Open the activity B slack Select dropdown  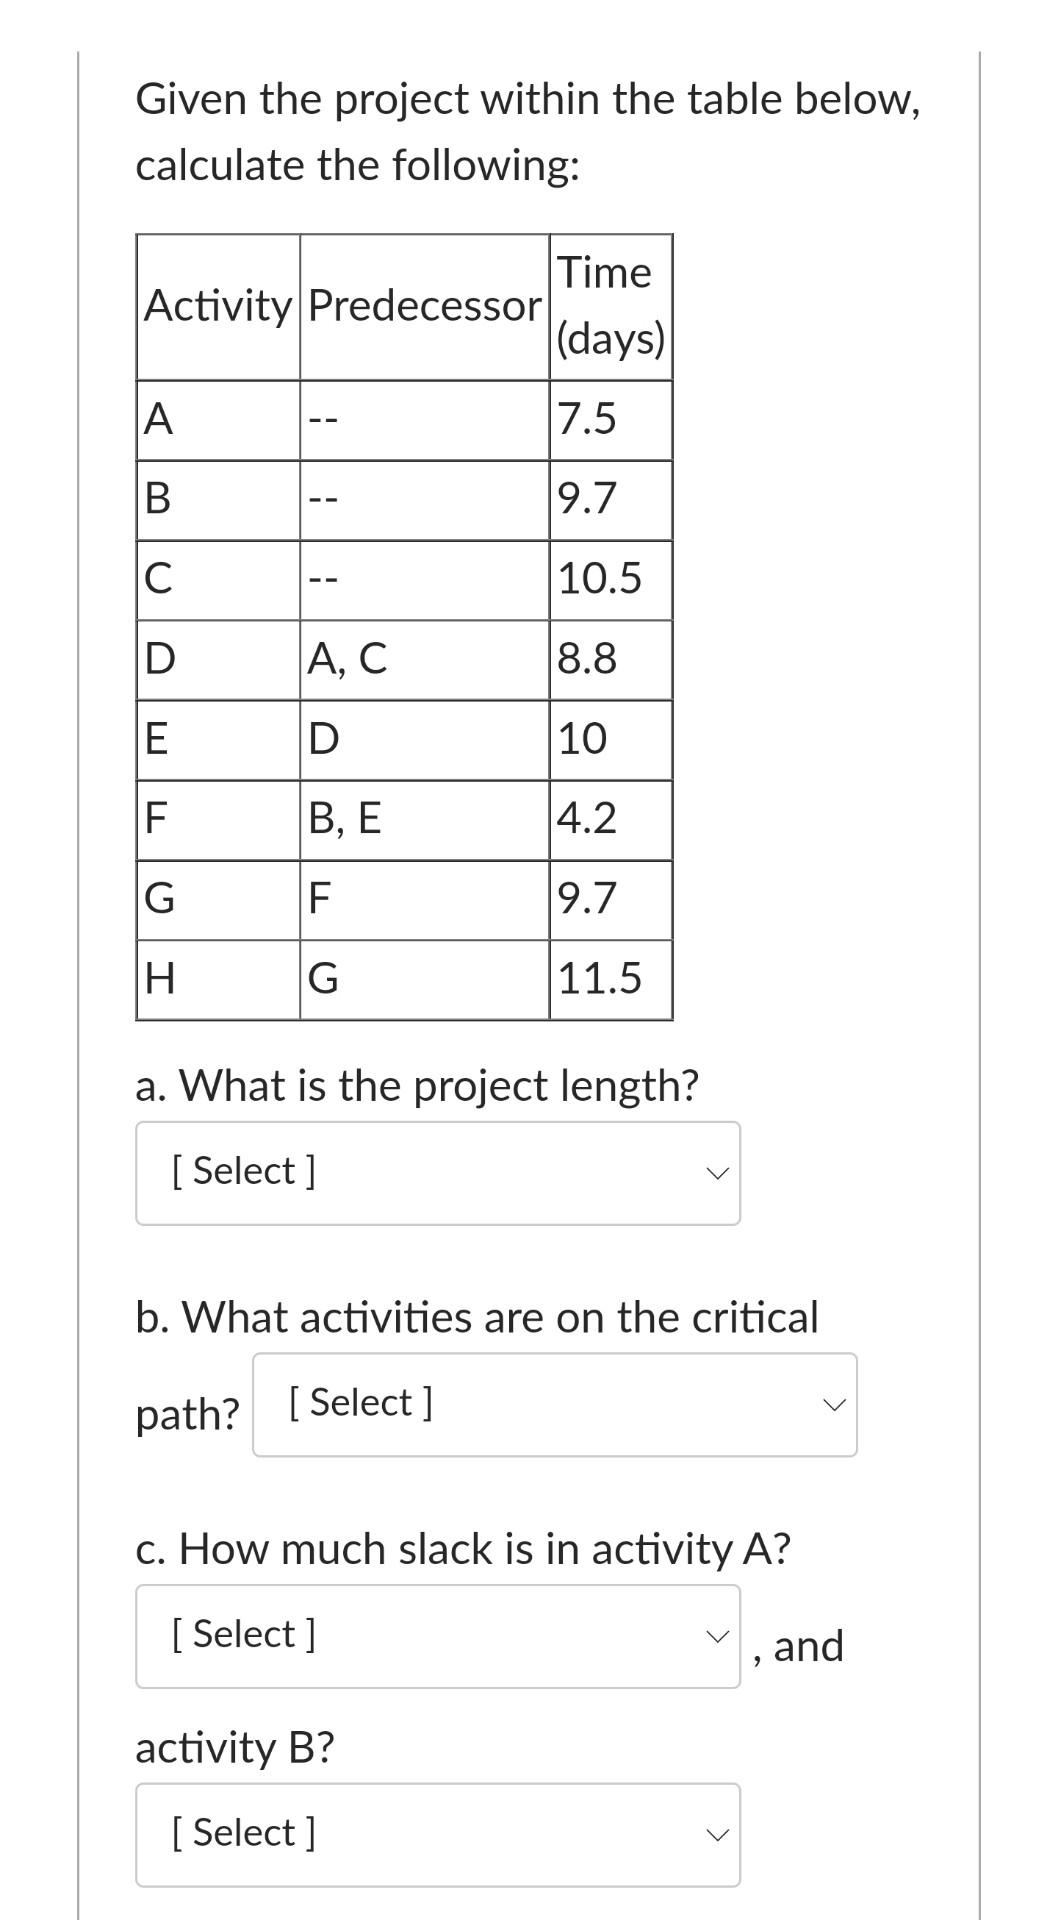click(437, 1833)
